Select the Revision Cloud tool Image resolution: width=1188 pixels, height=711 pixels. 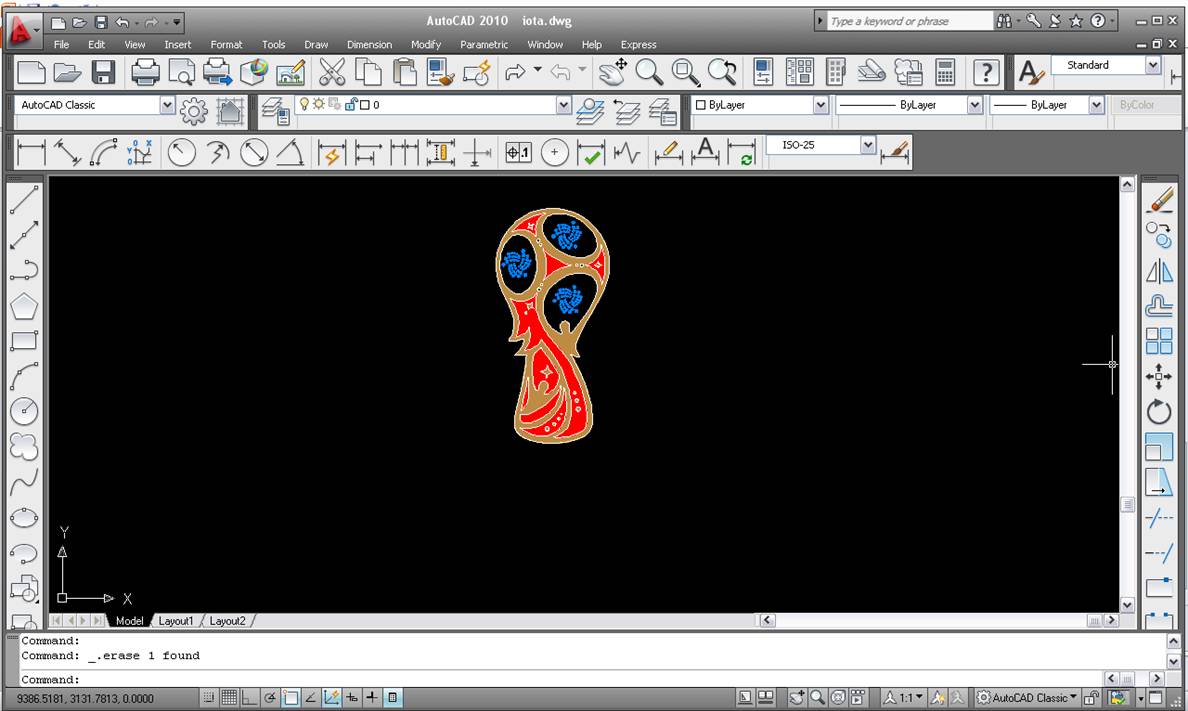click(24, 447)
